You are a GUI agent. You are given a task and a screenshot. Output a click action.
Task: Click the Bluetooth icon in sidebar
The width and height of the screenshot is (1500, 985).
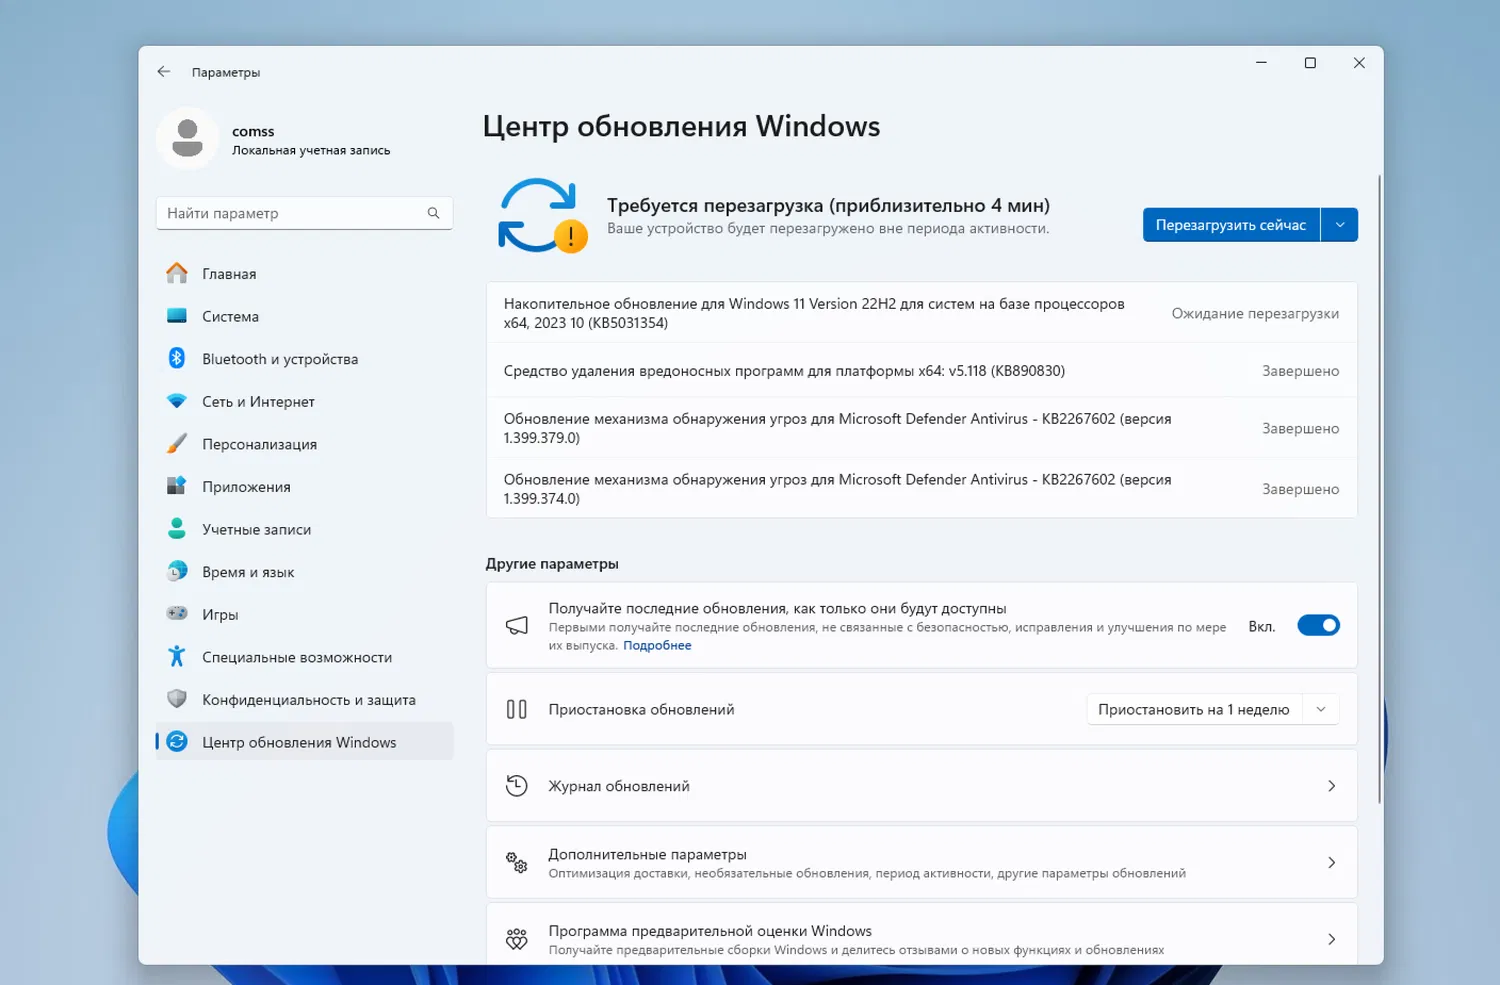click(x=177, y=358)
